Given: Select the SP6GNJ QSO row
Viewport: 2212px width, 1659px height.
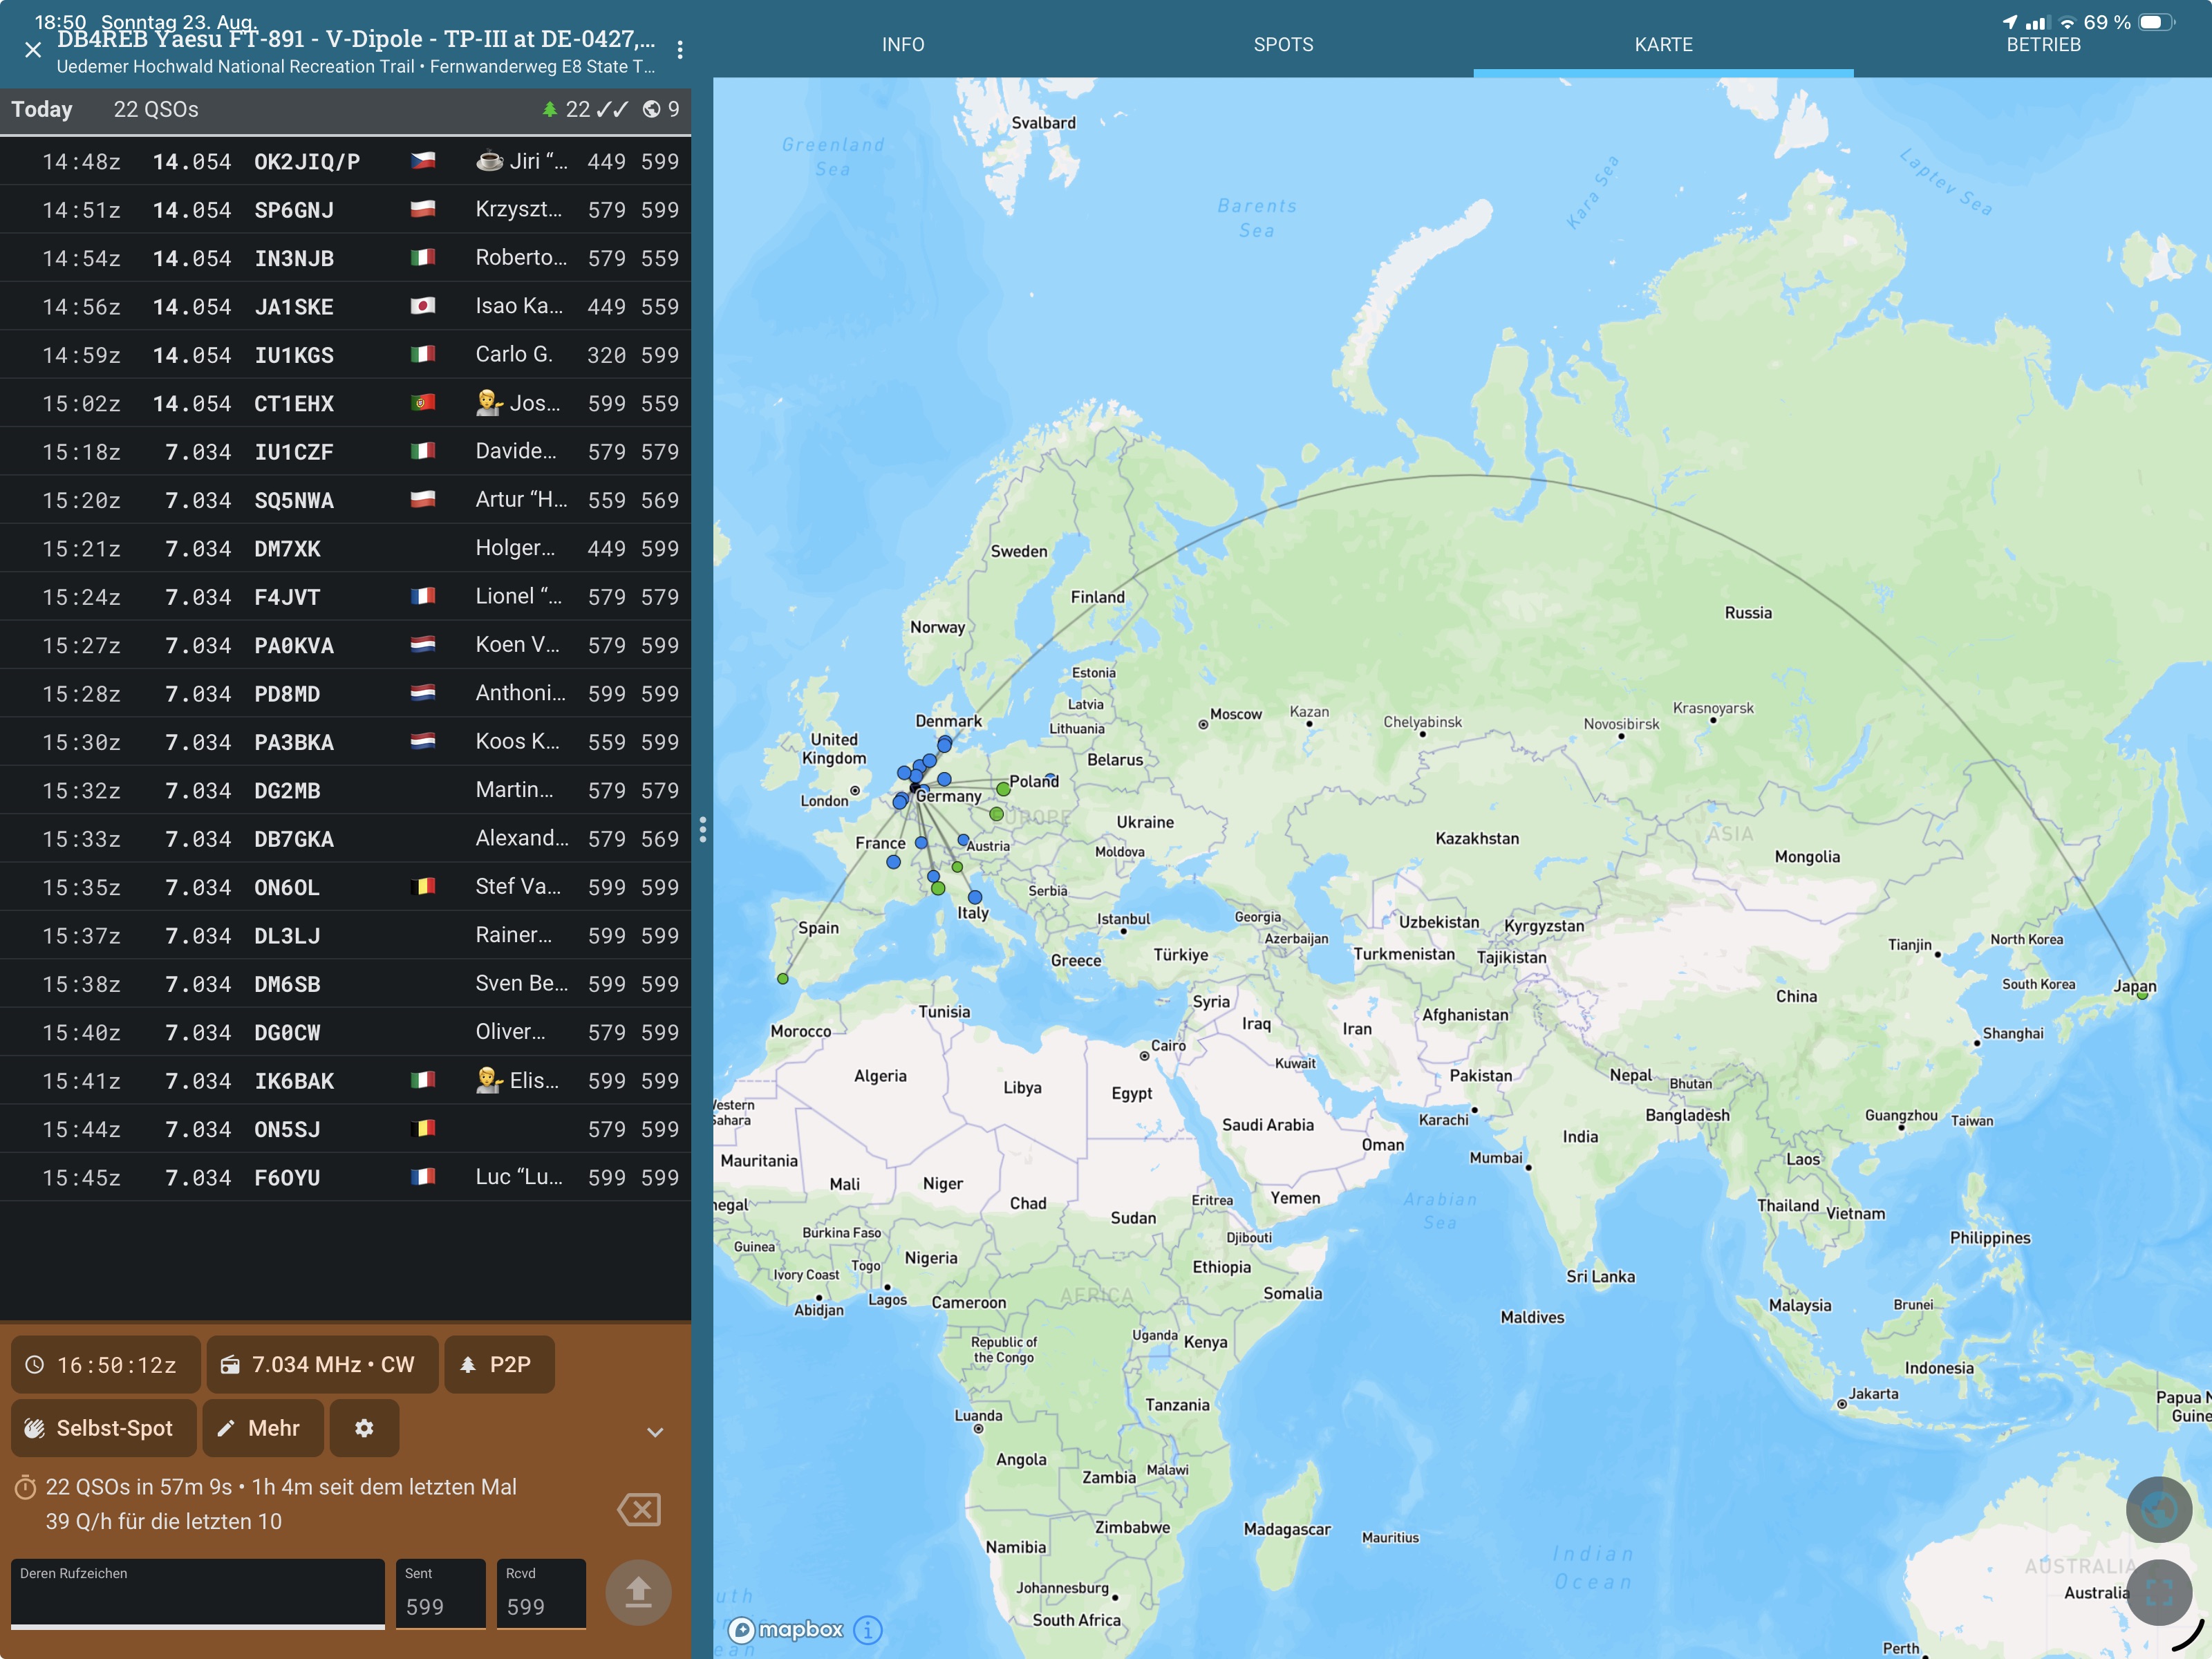Looking at the screenshot, I should click(x=345, y=210).
